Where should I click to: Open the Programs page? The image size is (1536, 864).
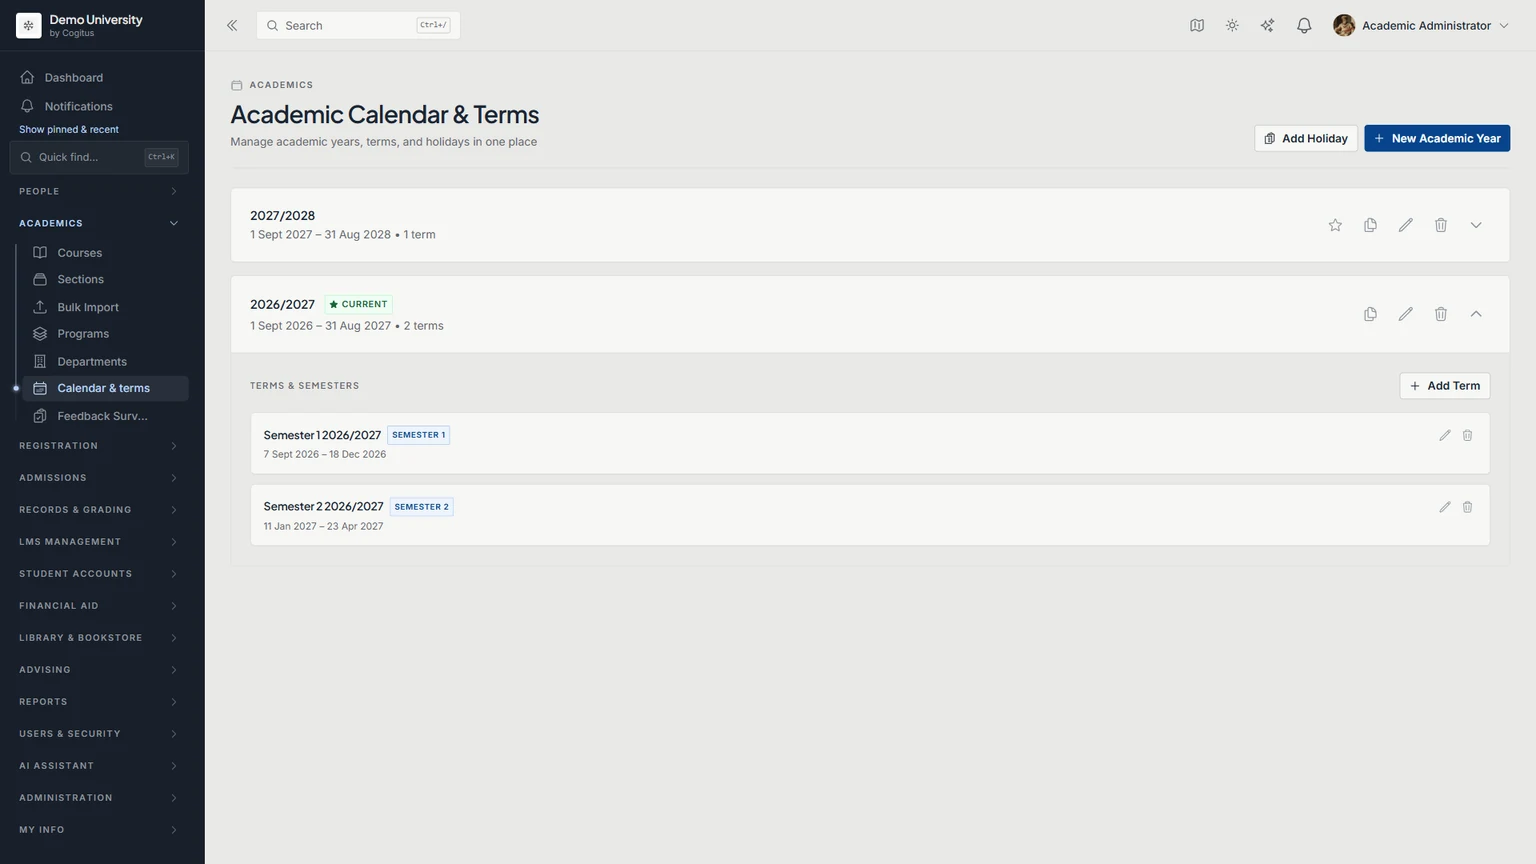pos(105,334)
